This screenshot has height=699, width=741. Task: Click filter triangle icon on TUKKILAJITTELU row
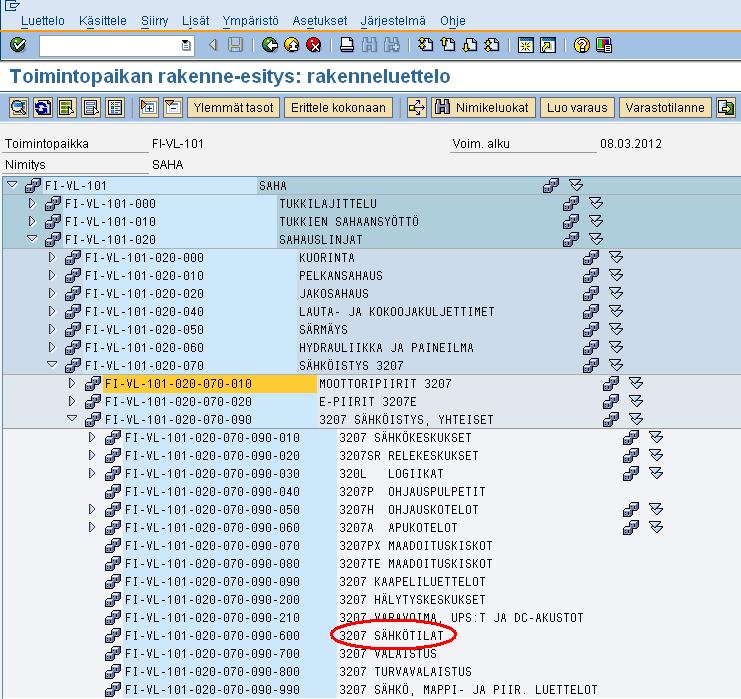point(596,203)
